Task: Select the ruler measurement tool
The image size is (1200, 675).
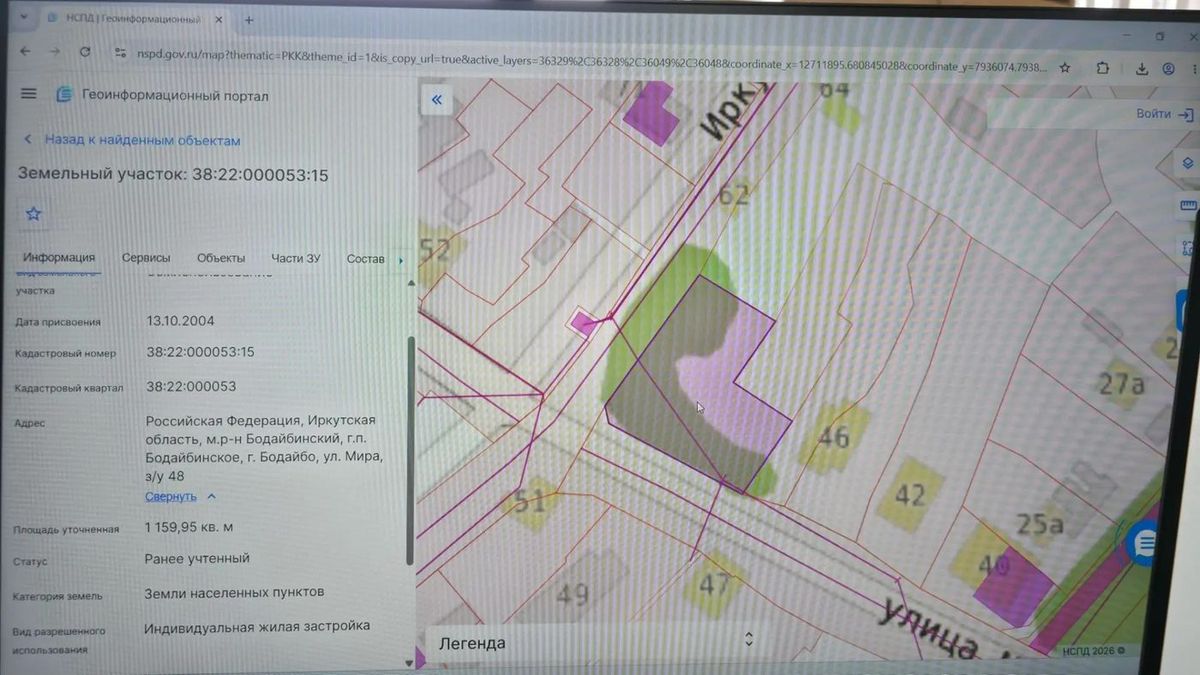Action: tap(1188, 206)
